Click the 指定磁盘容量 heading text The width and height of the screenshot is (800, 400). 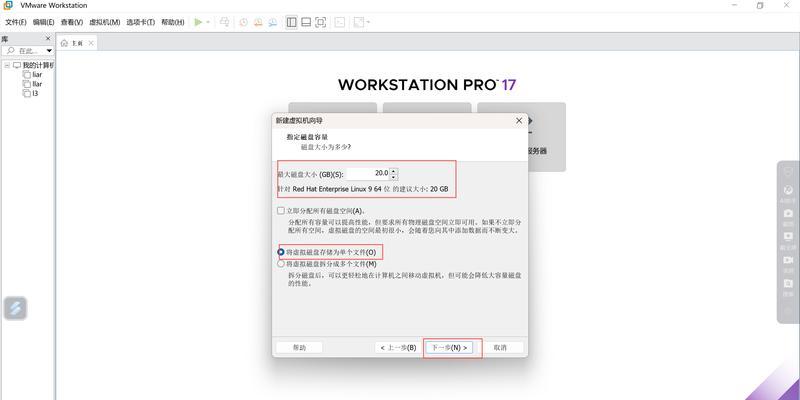pyautogui.click(x=307, y=137)
